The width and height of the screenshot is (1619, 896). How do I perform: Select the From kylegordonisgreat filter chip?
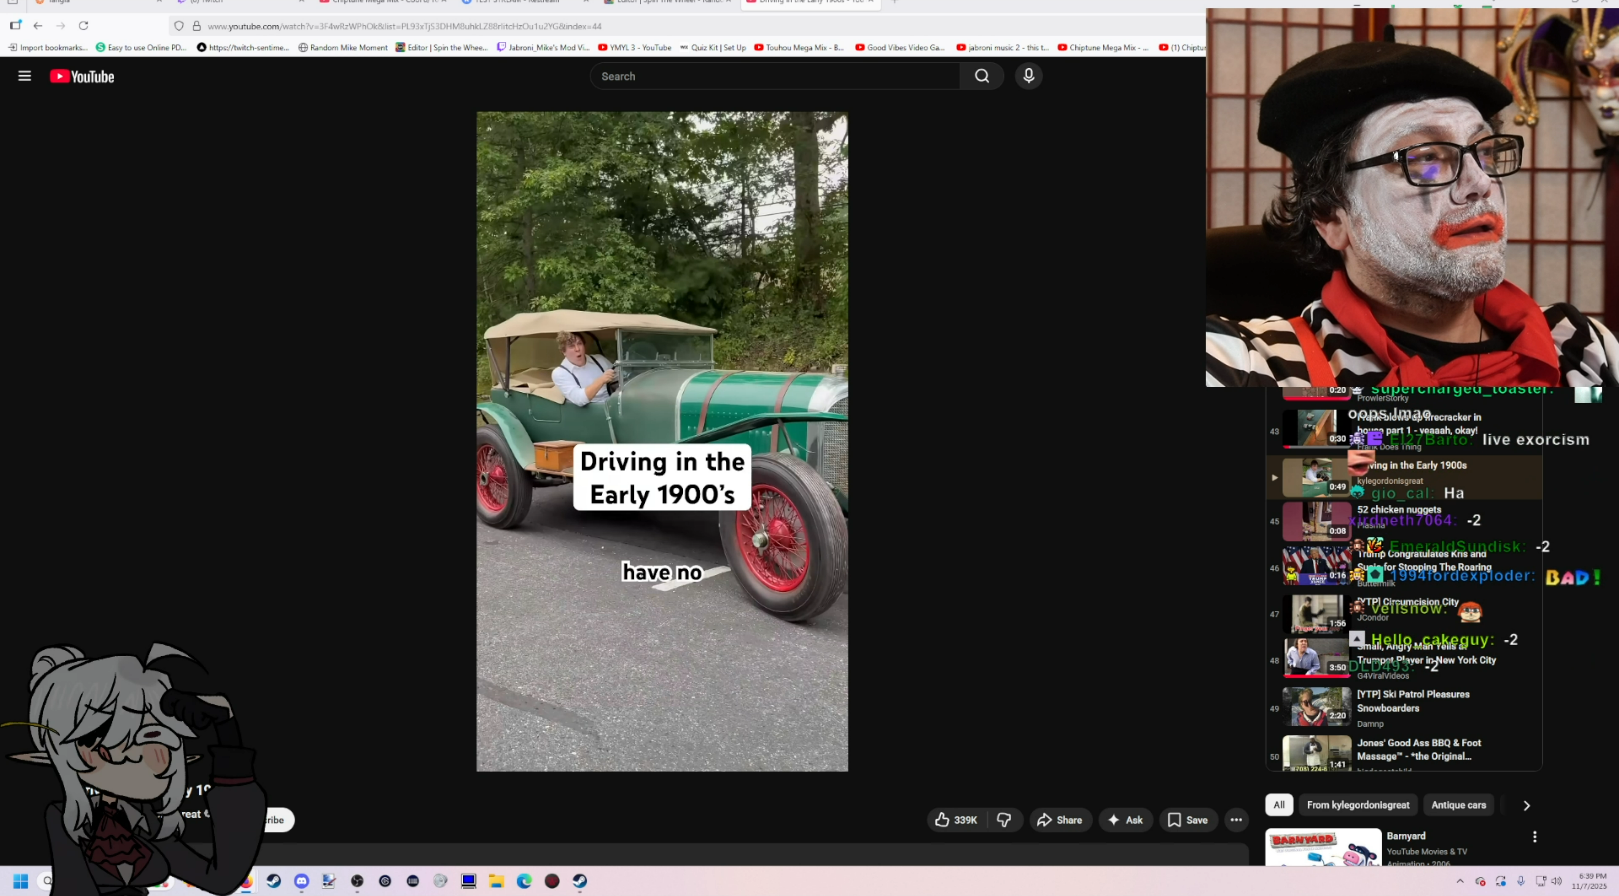pyautogui.click(x=1358, y=805)
